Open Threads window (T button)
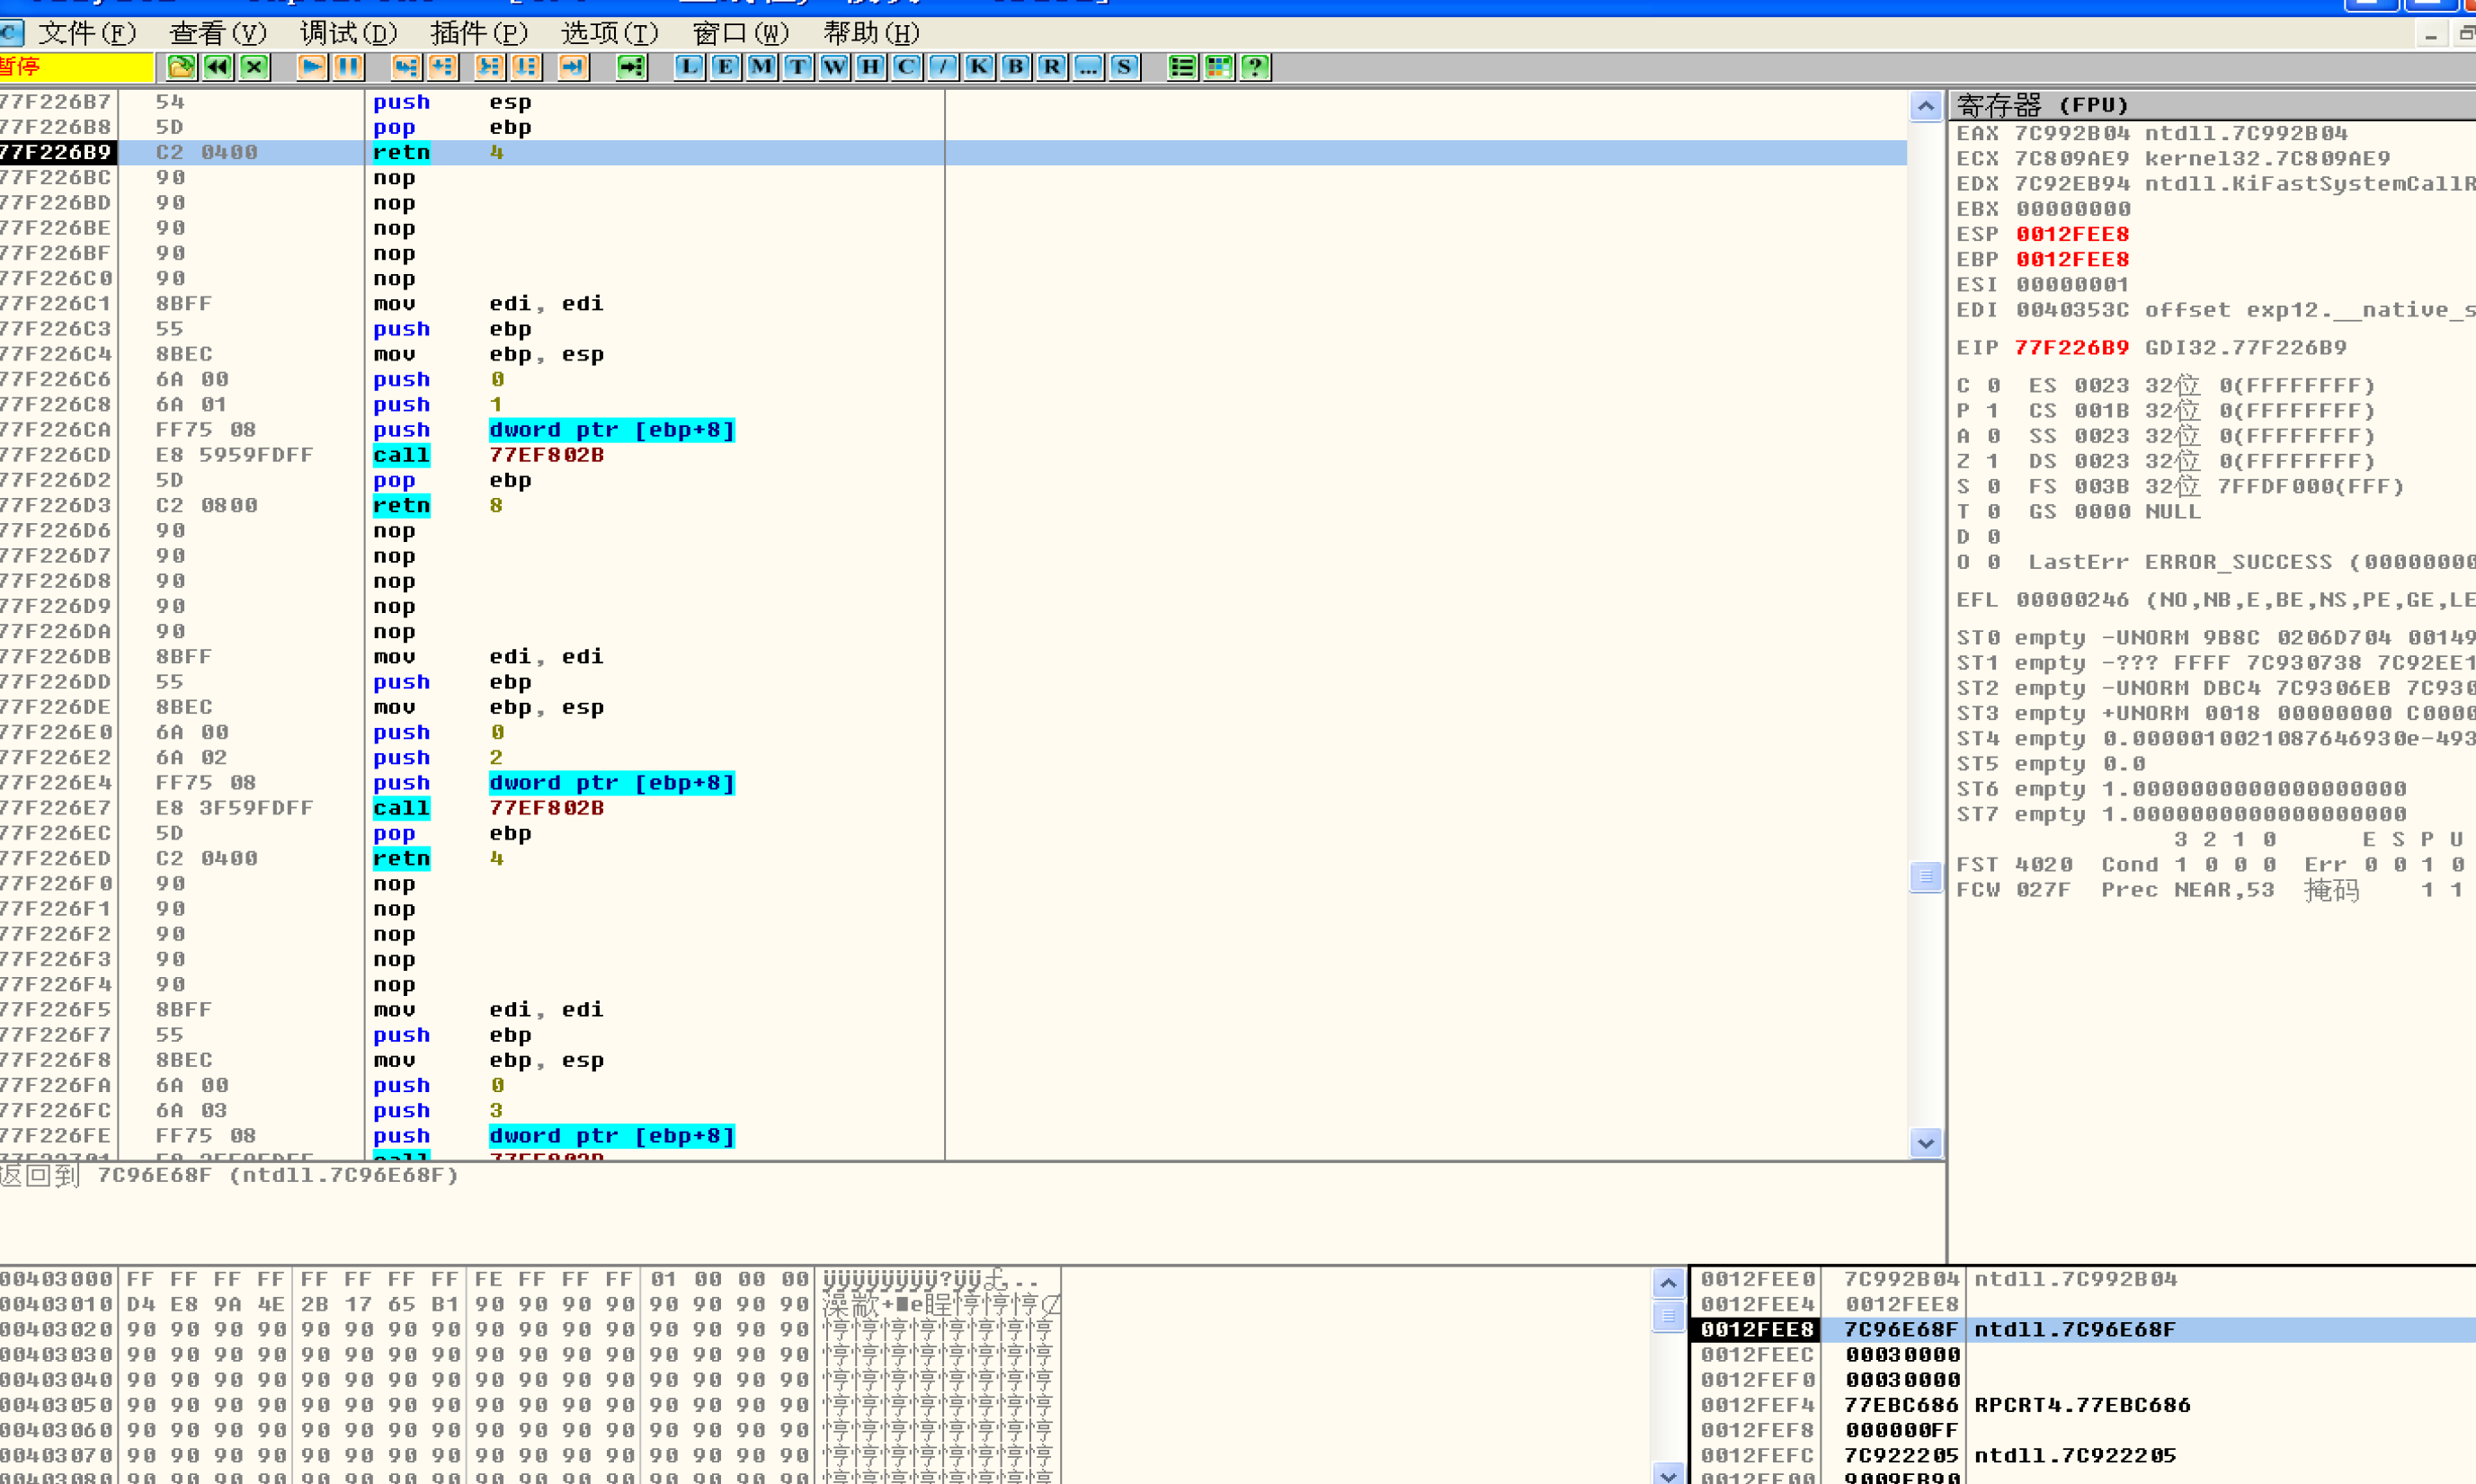The image size is (2476, 1484). [798, 67]
